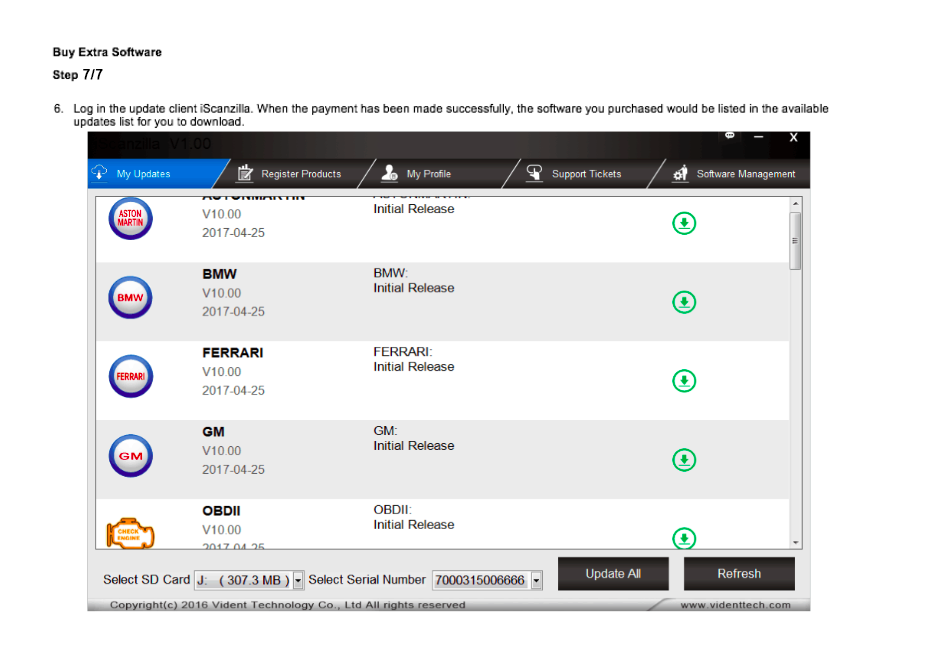
Task: Click the update list scrollbar thumb
Action: coord(796,241)
